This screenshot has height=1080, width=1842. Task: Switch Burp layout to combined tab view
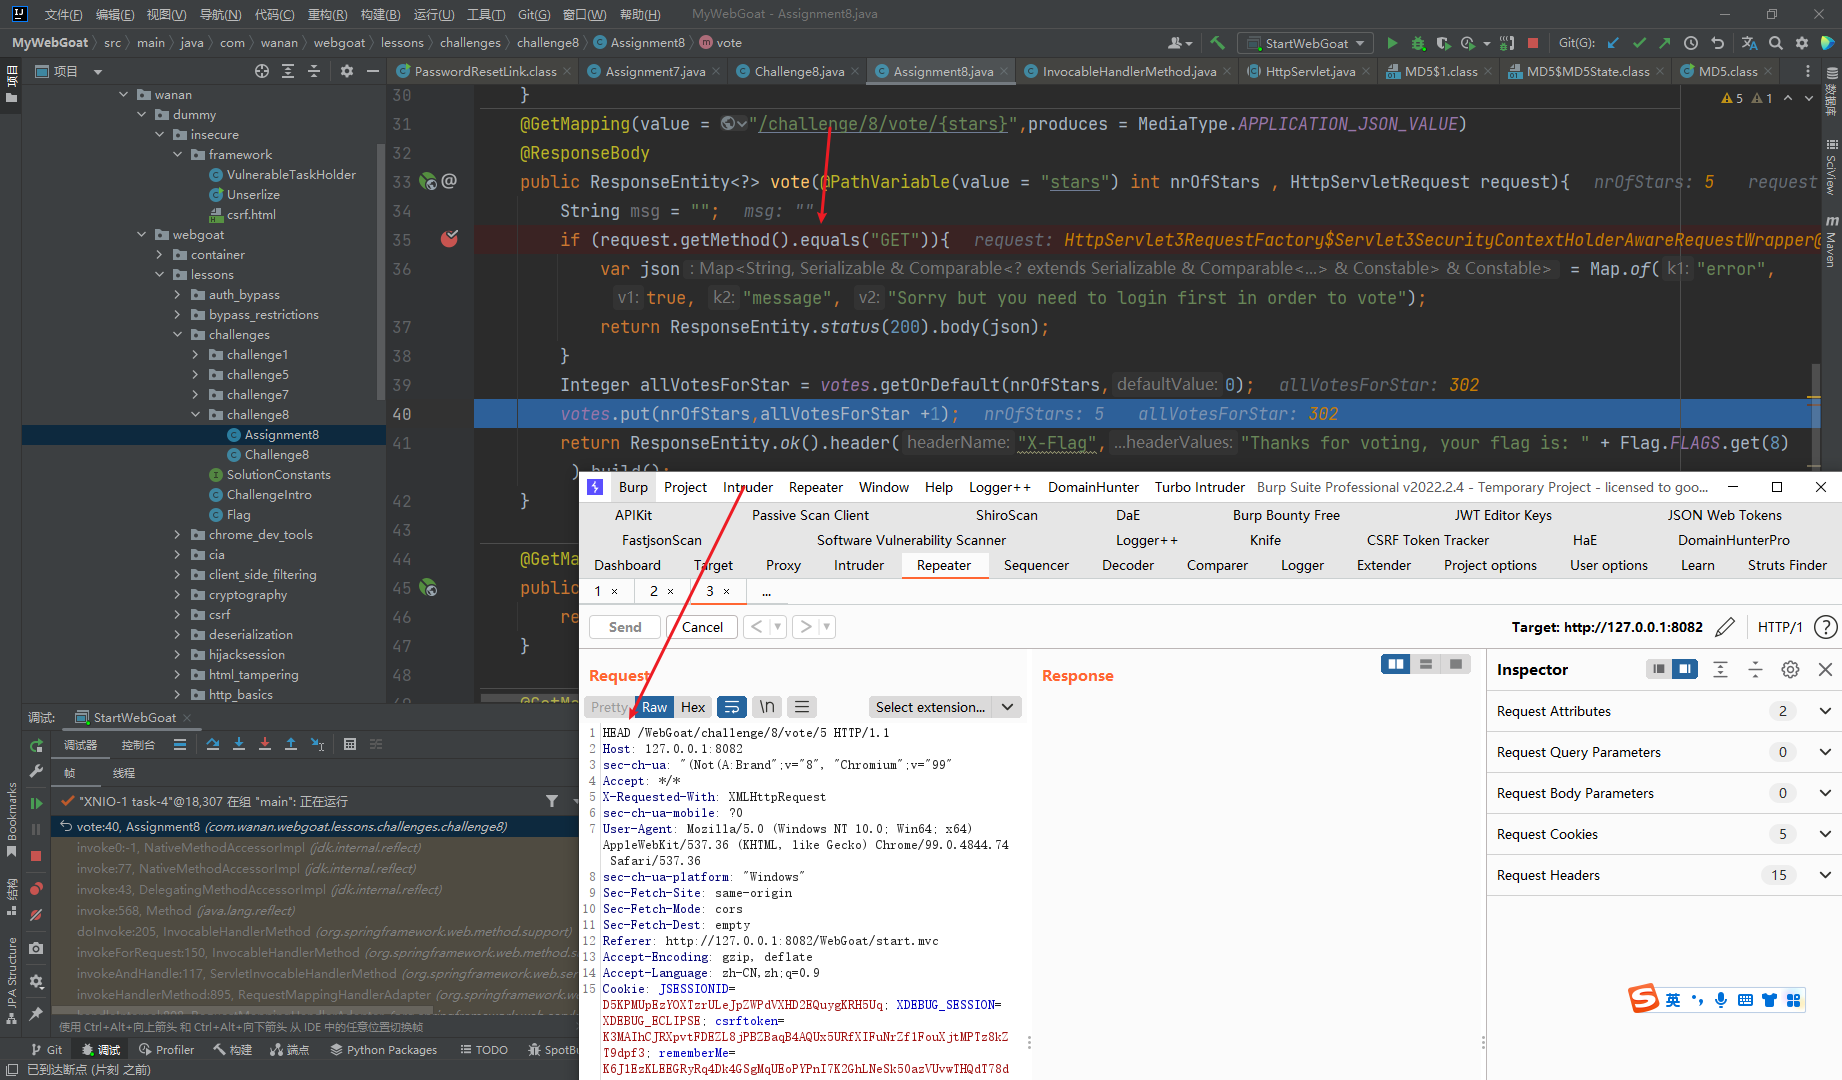[x=1456, y=664]
